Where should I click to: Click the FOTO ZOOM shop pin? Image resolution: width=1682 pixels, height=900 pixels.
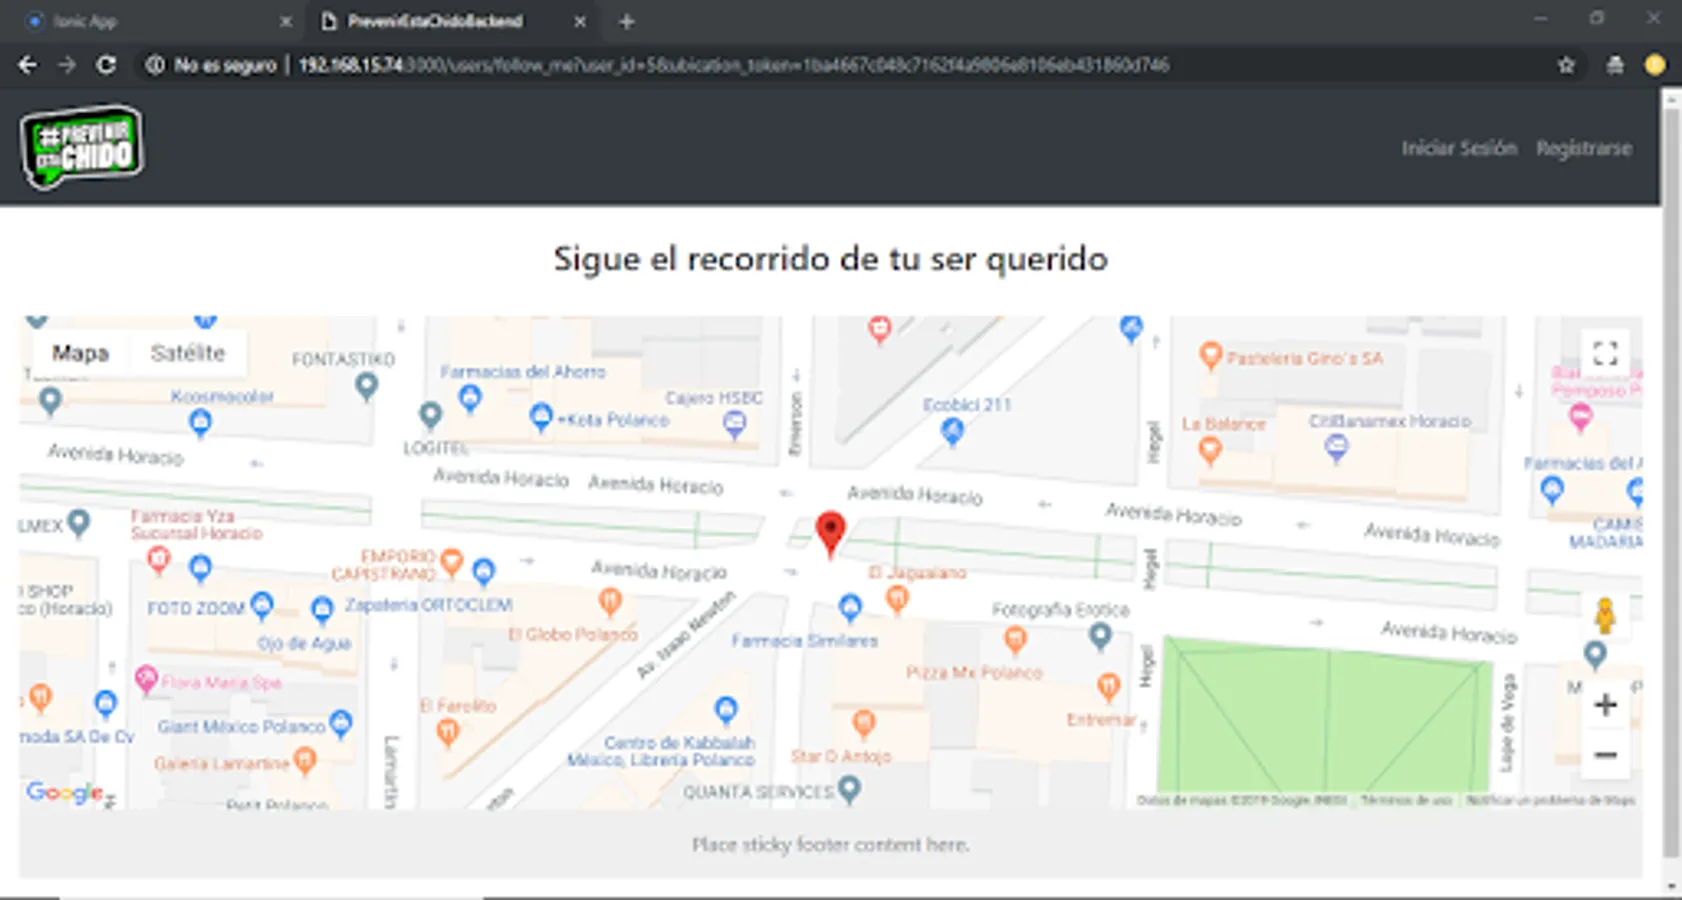pyautogui.click(x=262, y=604)
